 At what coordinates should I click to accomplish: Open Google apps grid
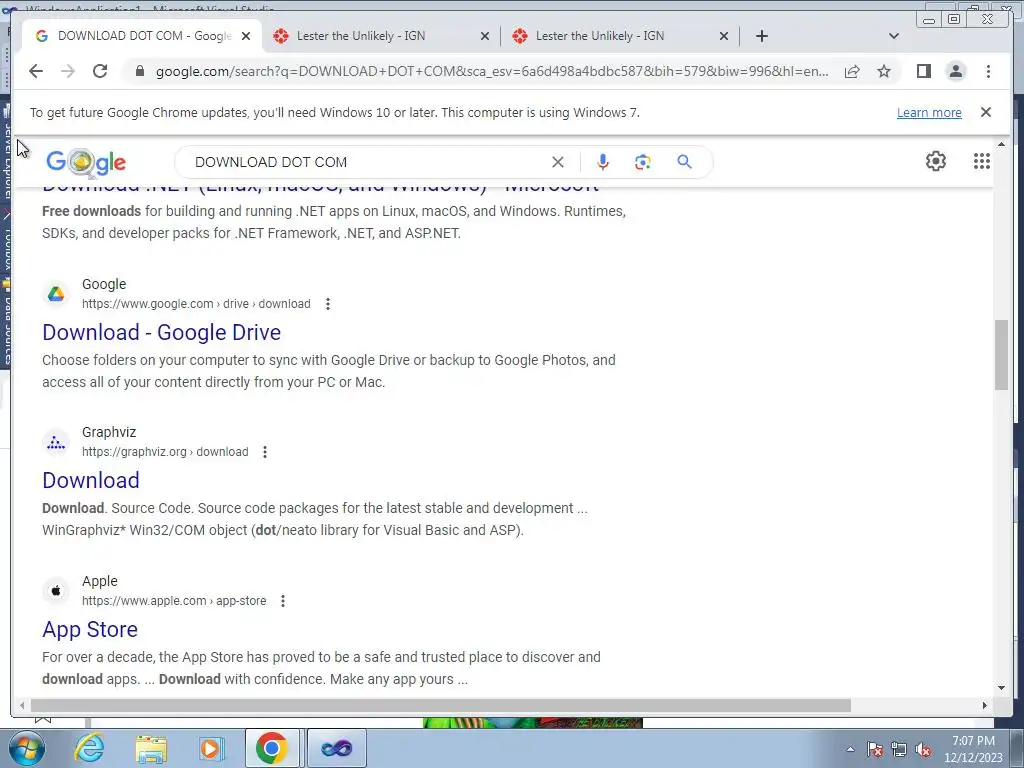(x=982, y=161)
